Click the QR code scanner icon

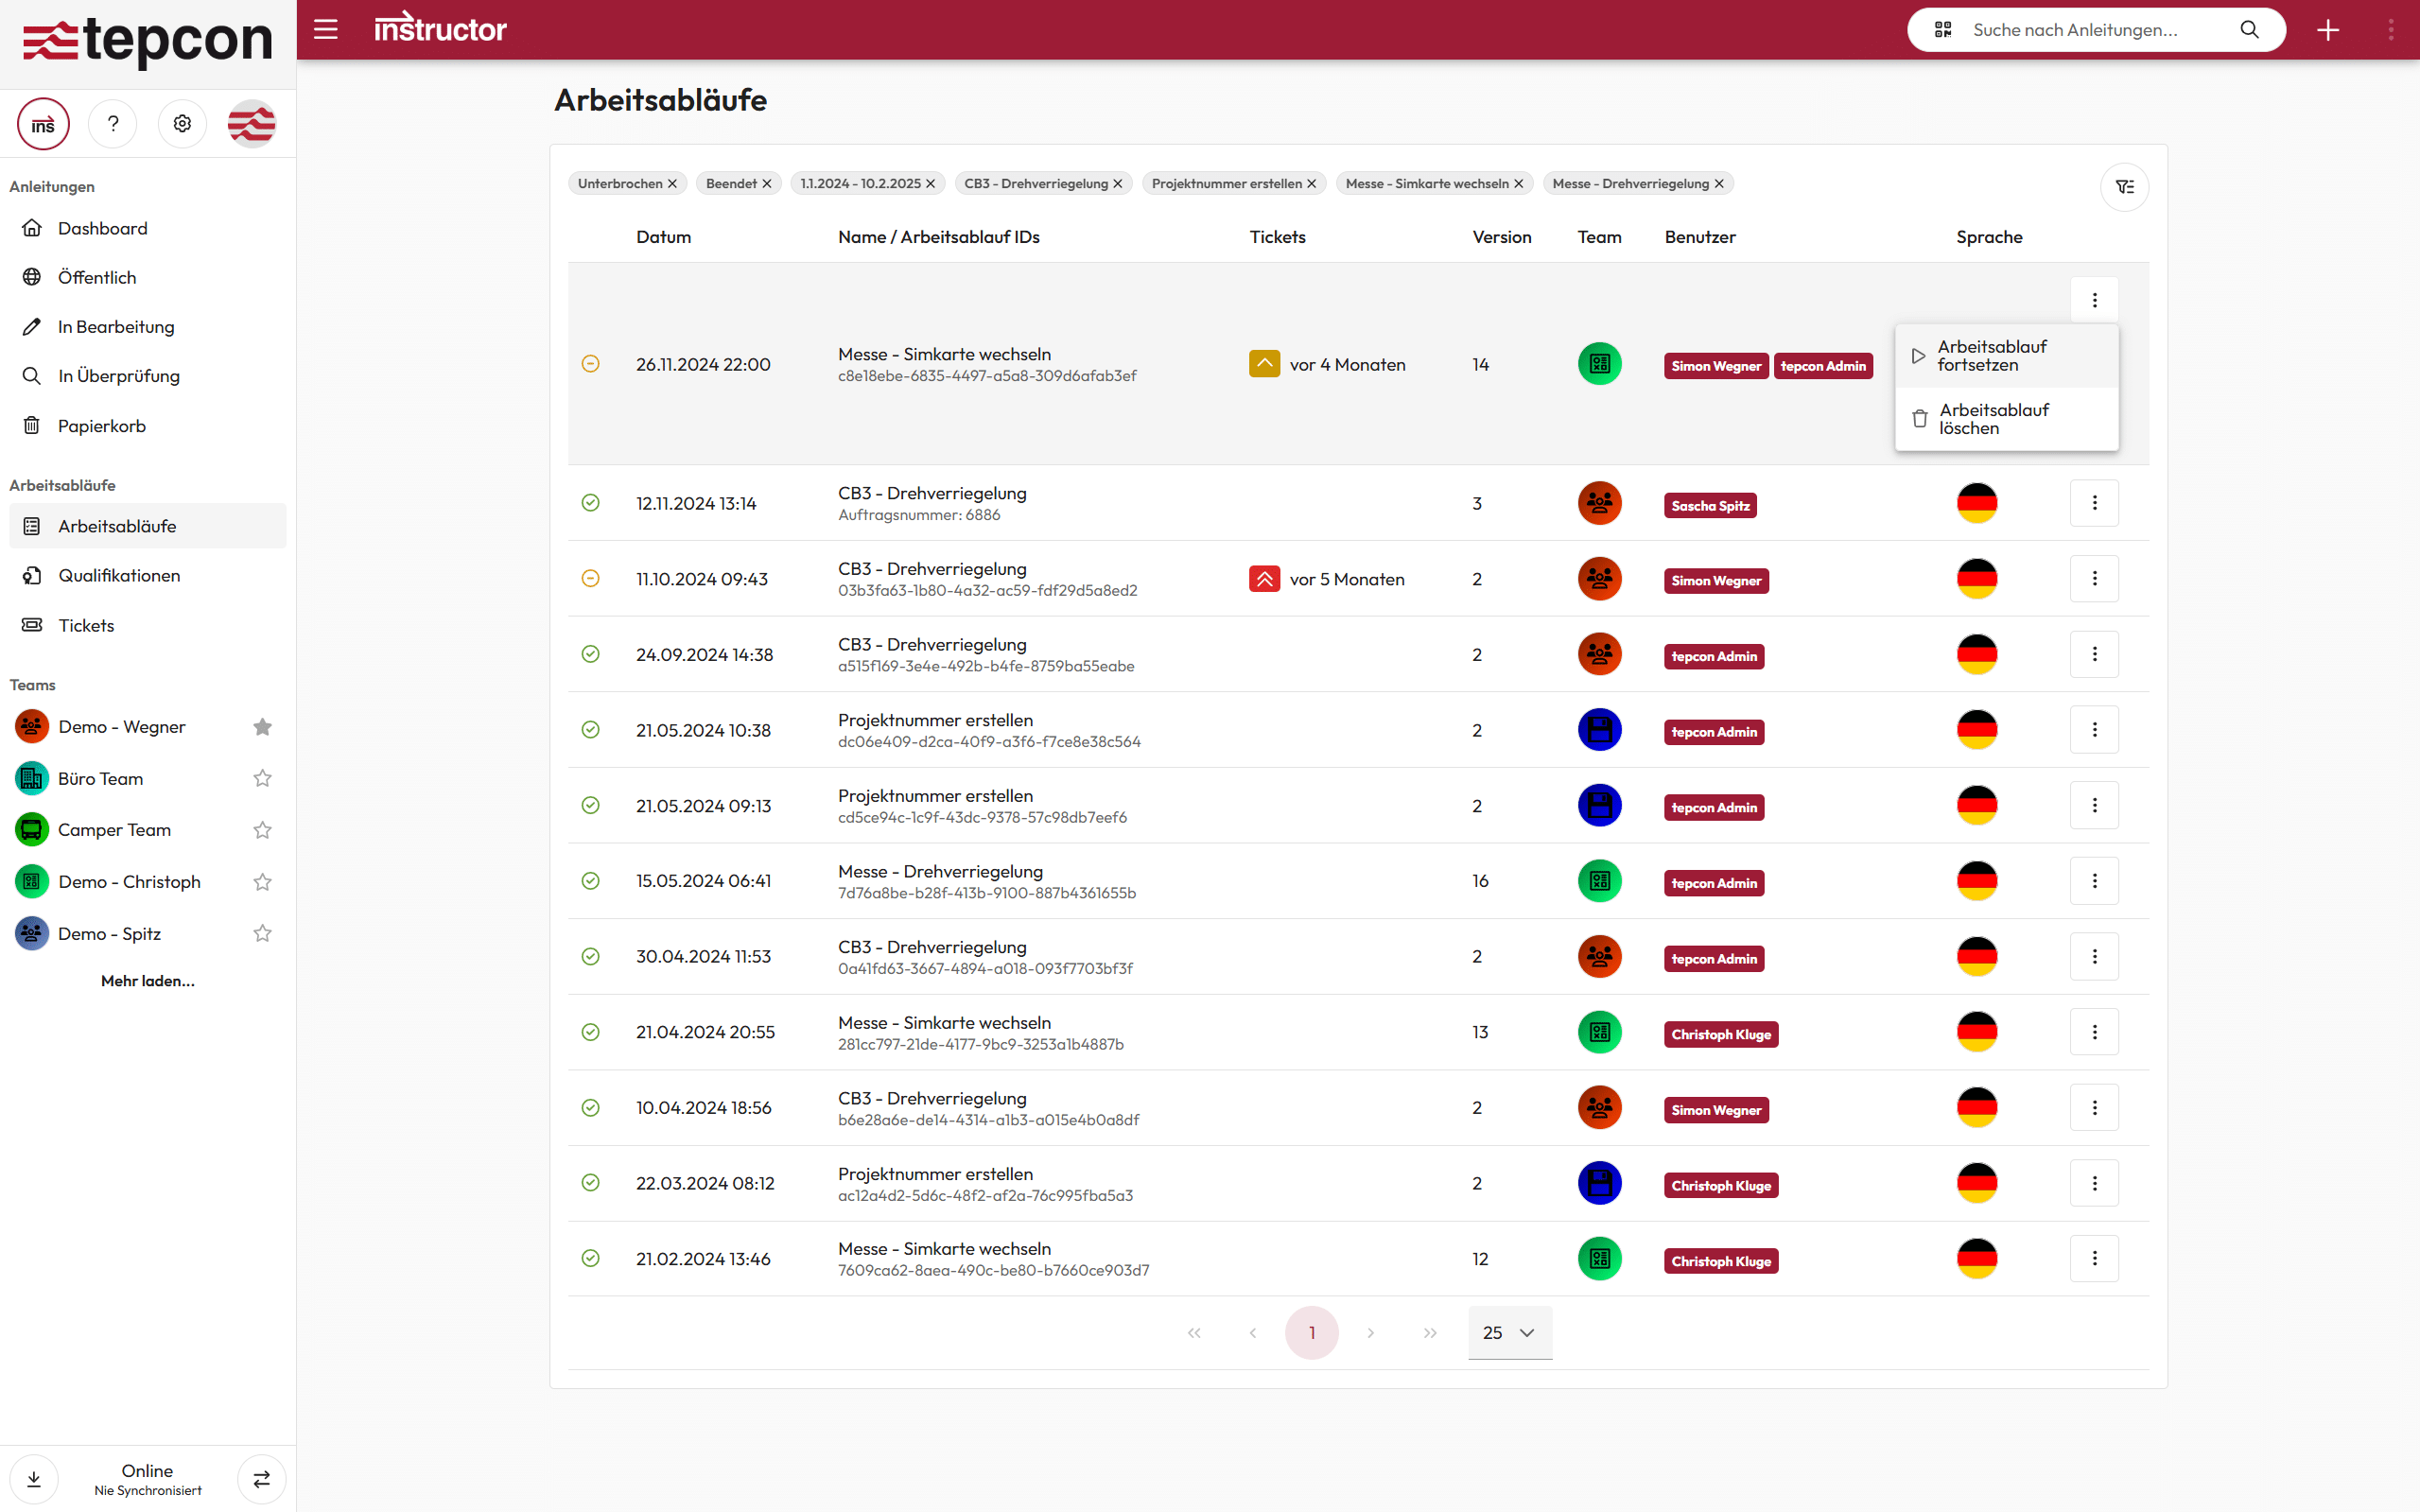coord(1942,30)
